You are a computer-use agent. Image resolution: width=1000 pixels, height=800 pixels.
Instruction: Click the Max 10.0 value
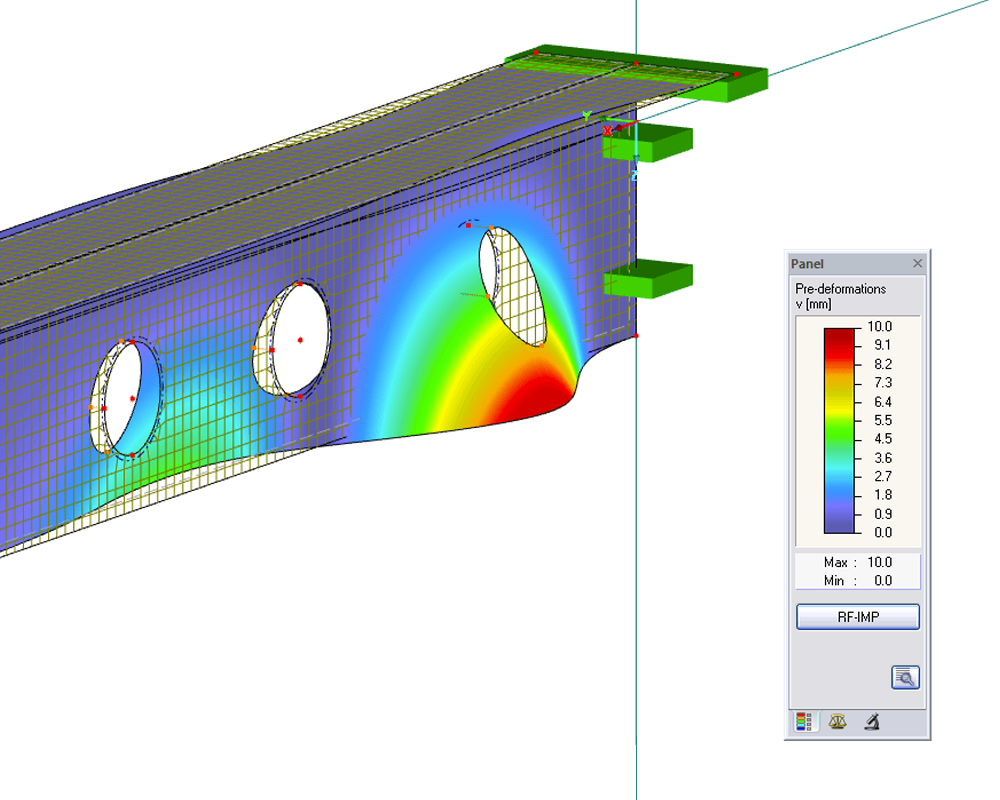(x=879, y=563)
